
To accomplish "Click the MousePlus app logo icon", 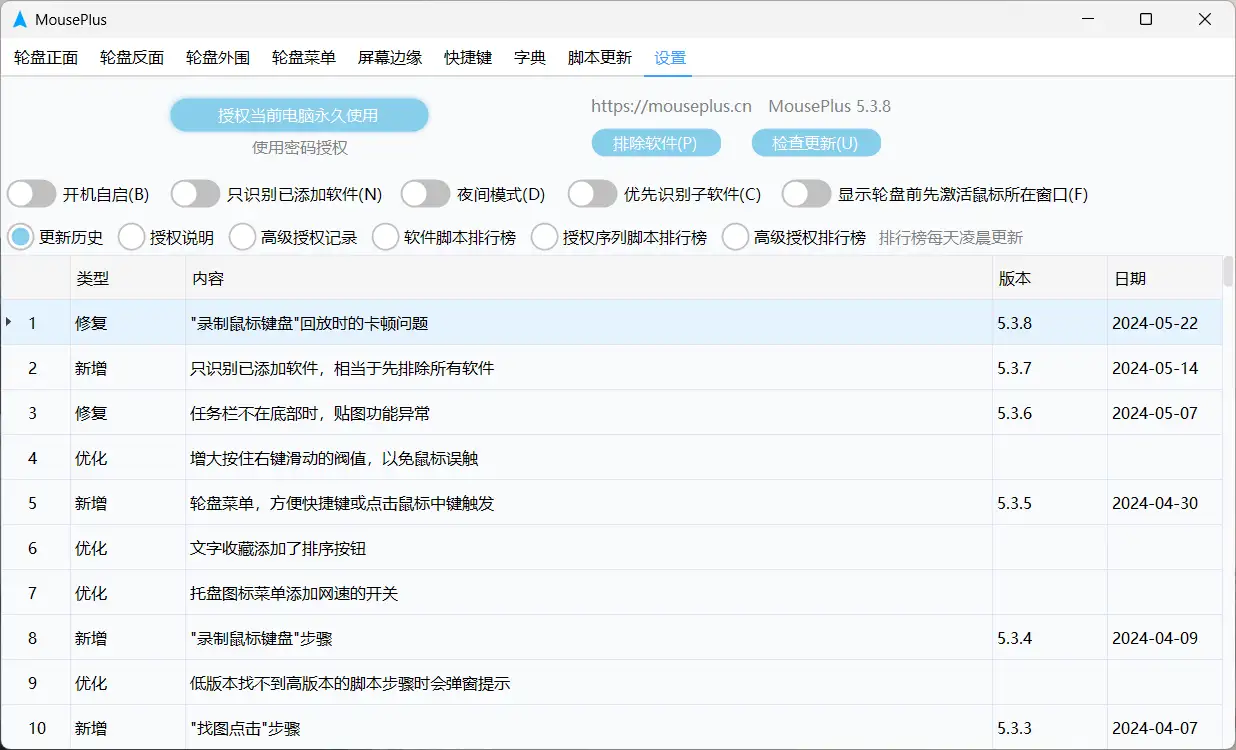I will pos(20,19).
